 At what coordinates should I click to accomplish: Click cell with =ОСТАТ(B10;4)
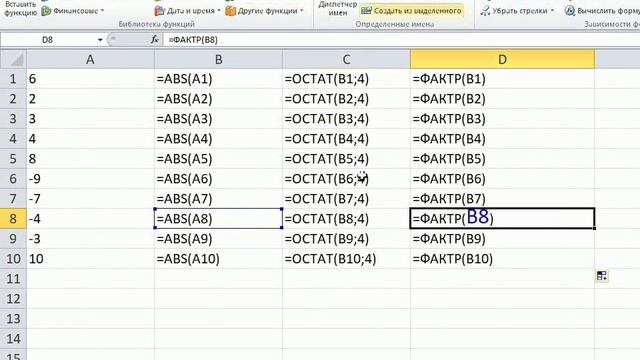point(346,259)
